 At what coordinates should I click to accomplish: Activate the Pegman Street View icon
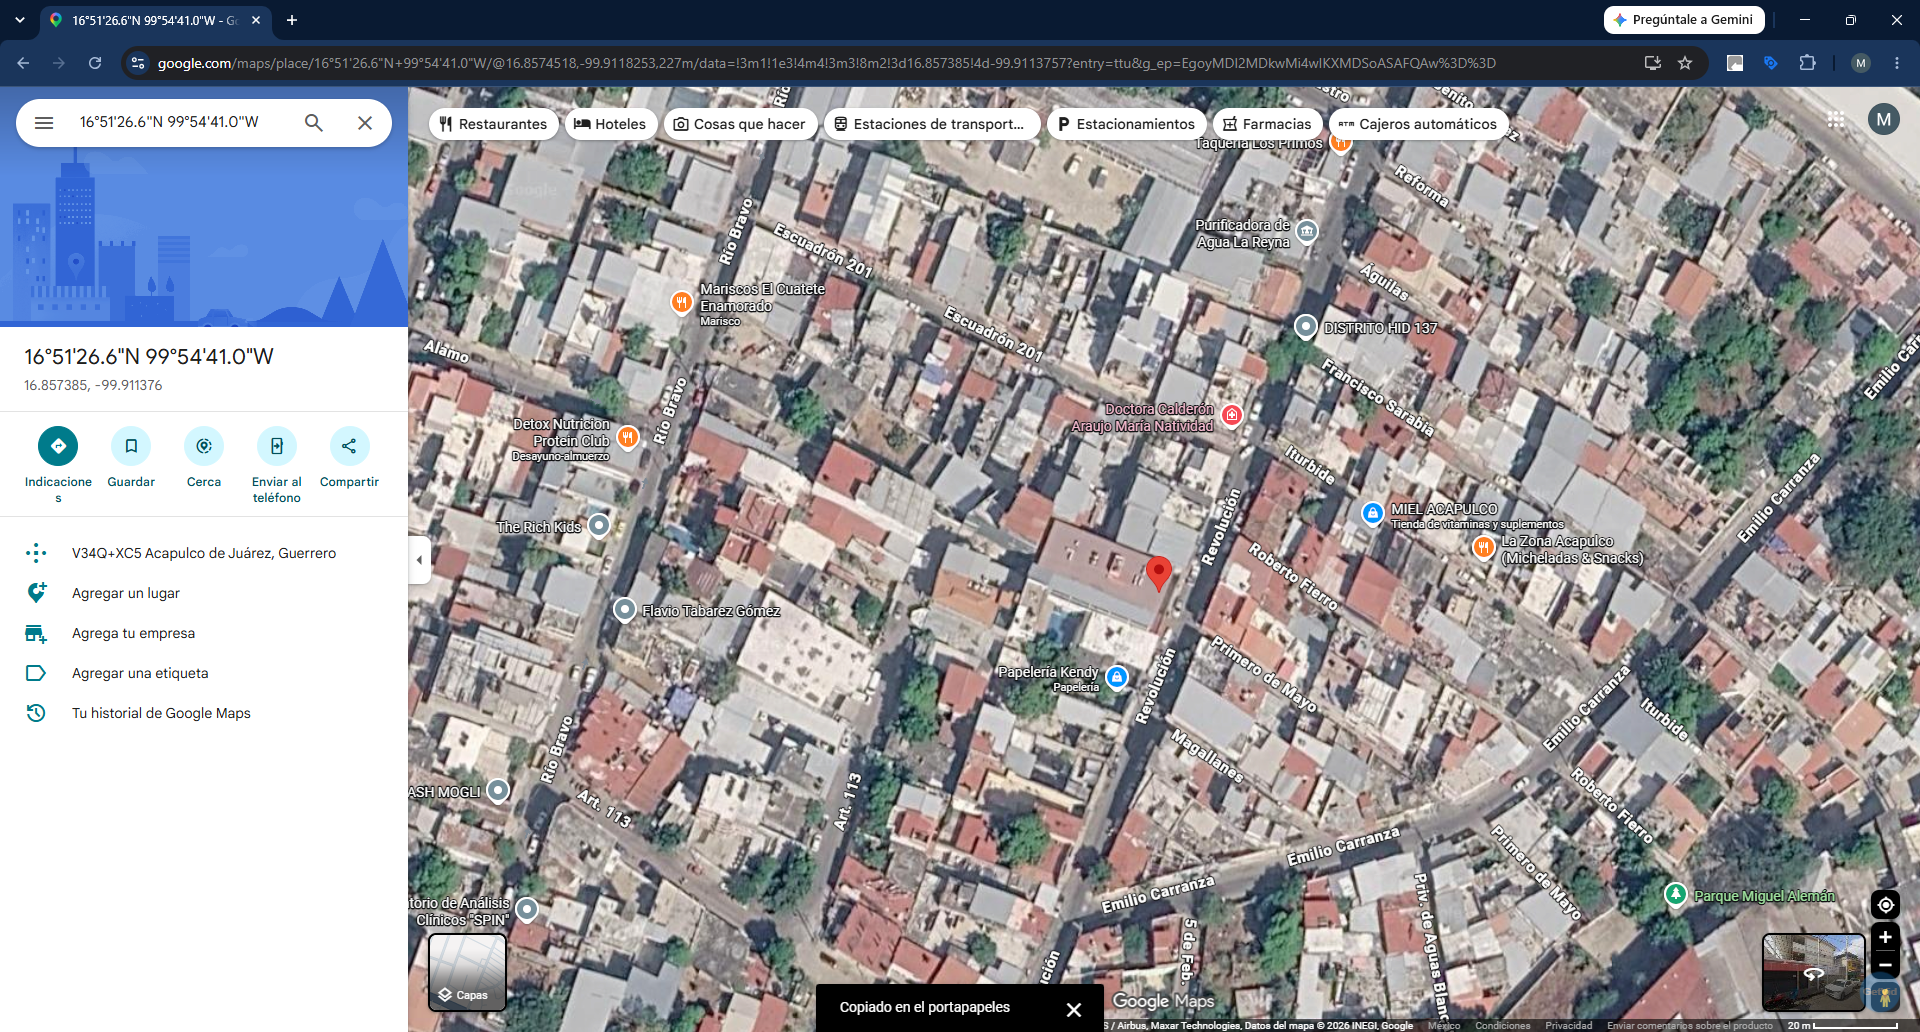click(1885, 997)
